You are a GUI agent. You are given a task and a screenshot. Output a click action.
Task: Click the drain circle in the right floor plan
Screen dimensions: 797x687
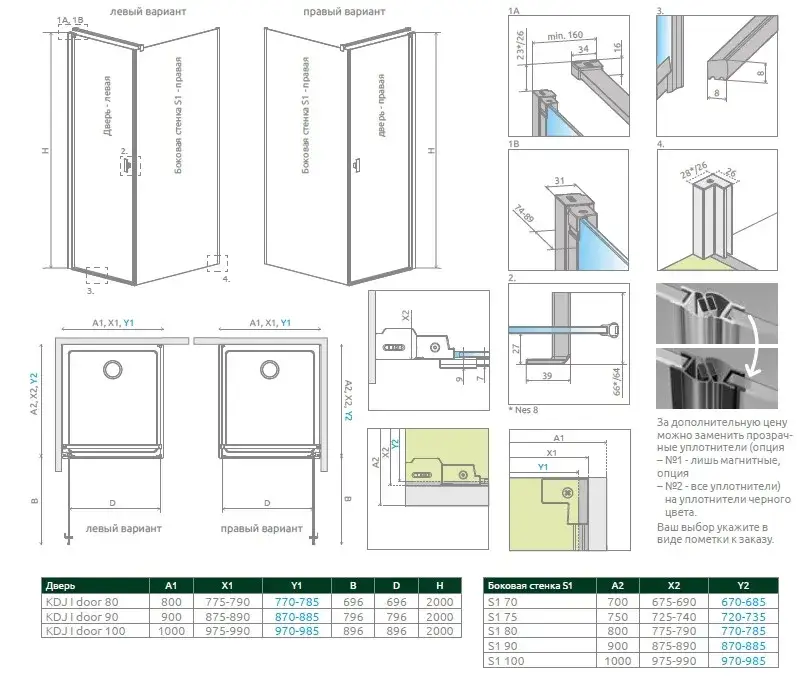click(x=270, y=370)
